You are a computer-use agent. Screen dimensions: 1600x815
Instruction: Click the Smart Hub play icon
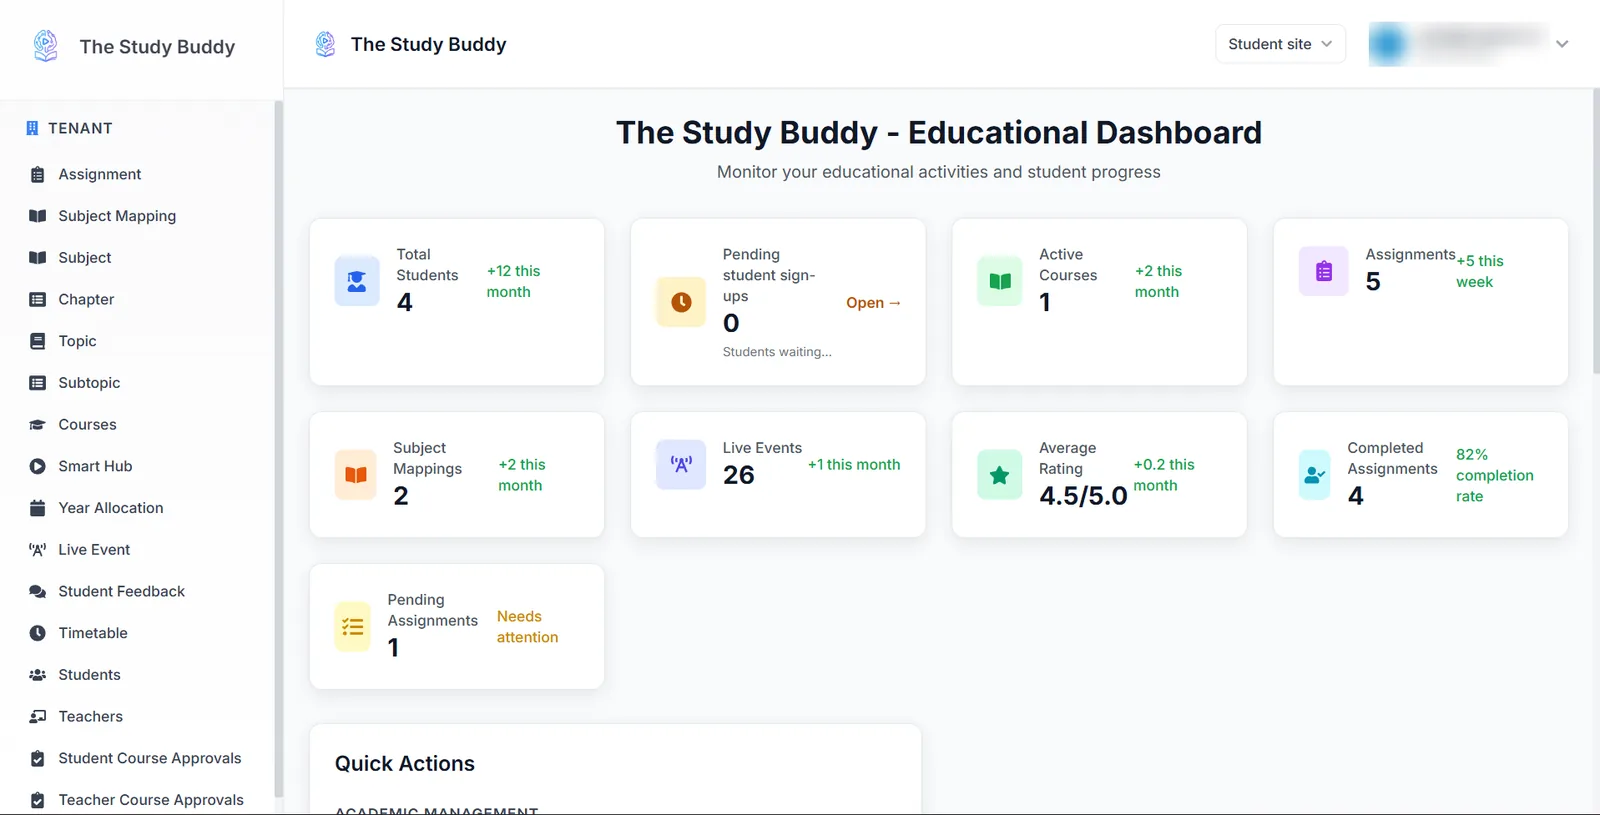(x=37, y=467)
